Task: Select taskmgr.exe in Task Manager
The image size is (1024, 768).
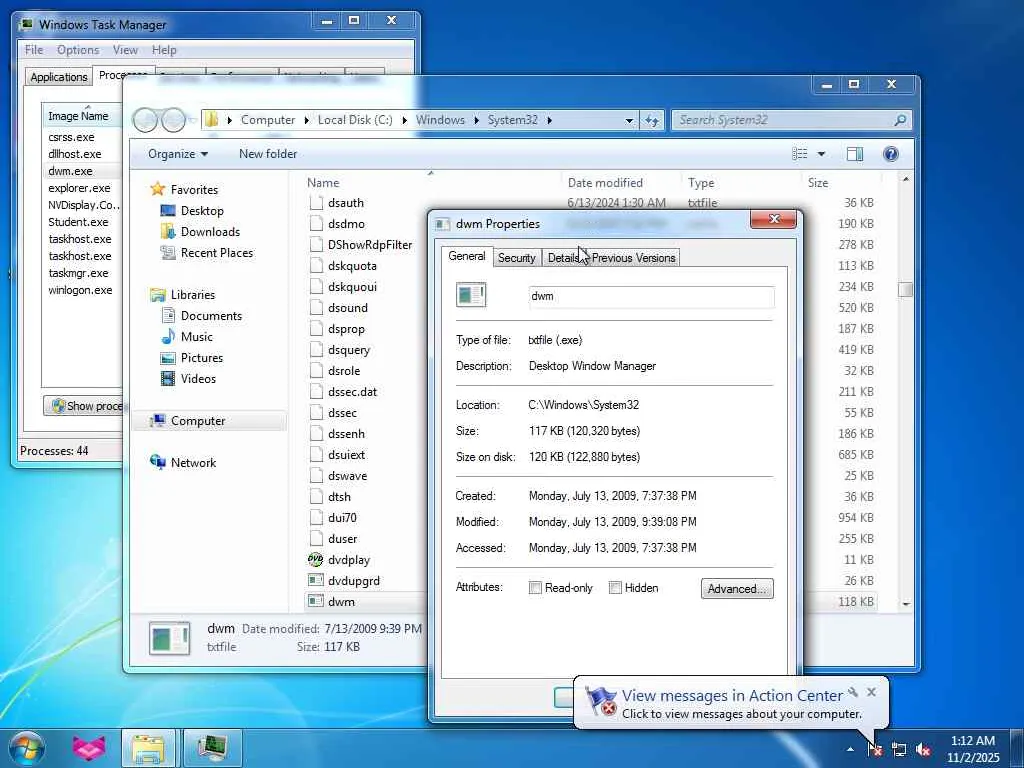Action: (x=78, y=273)
